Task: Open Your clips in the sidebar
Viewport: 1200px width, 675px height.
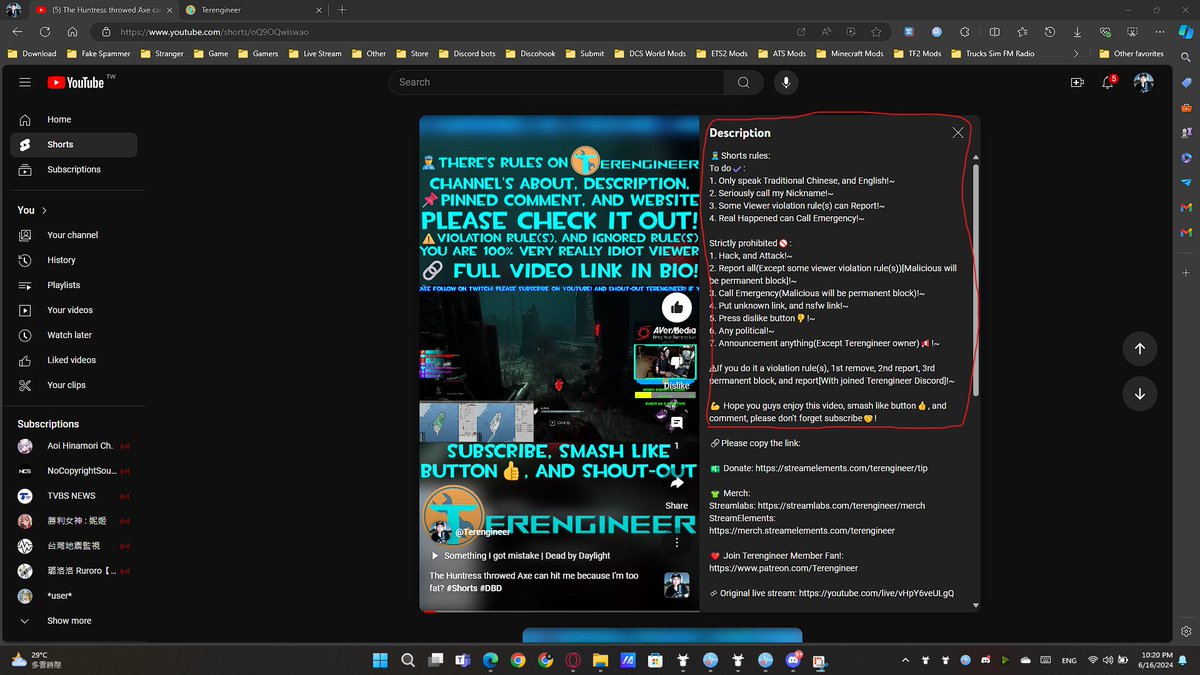Action: click(74, 385)
